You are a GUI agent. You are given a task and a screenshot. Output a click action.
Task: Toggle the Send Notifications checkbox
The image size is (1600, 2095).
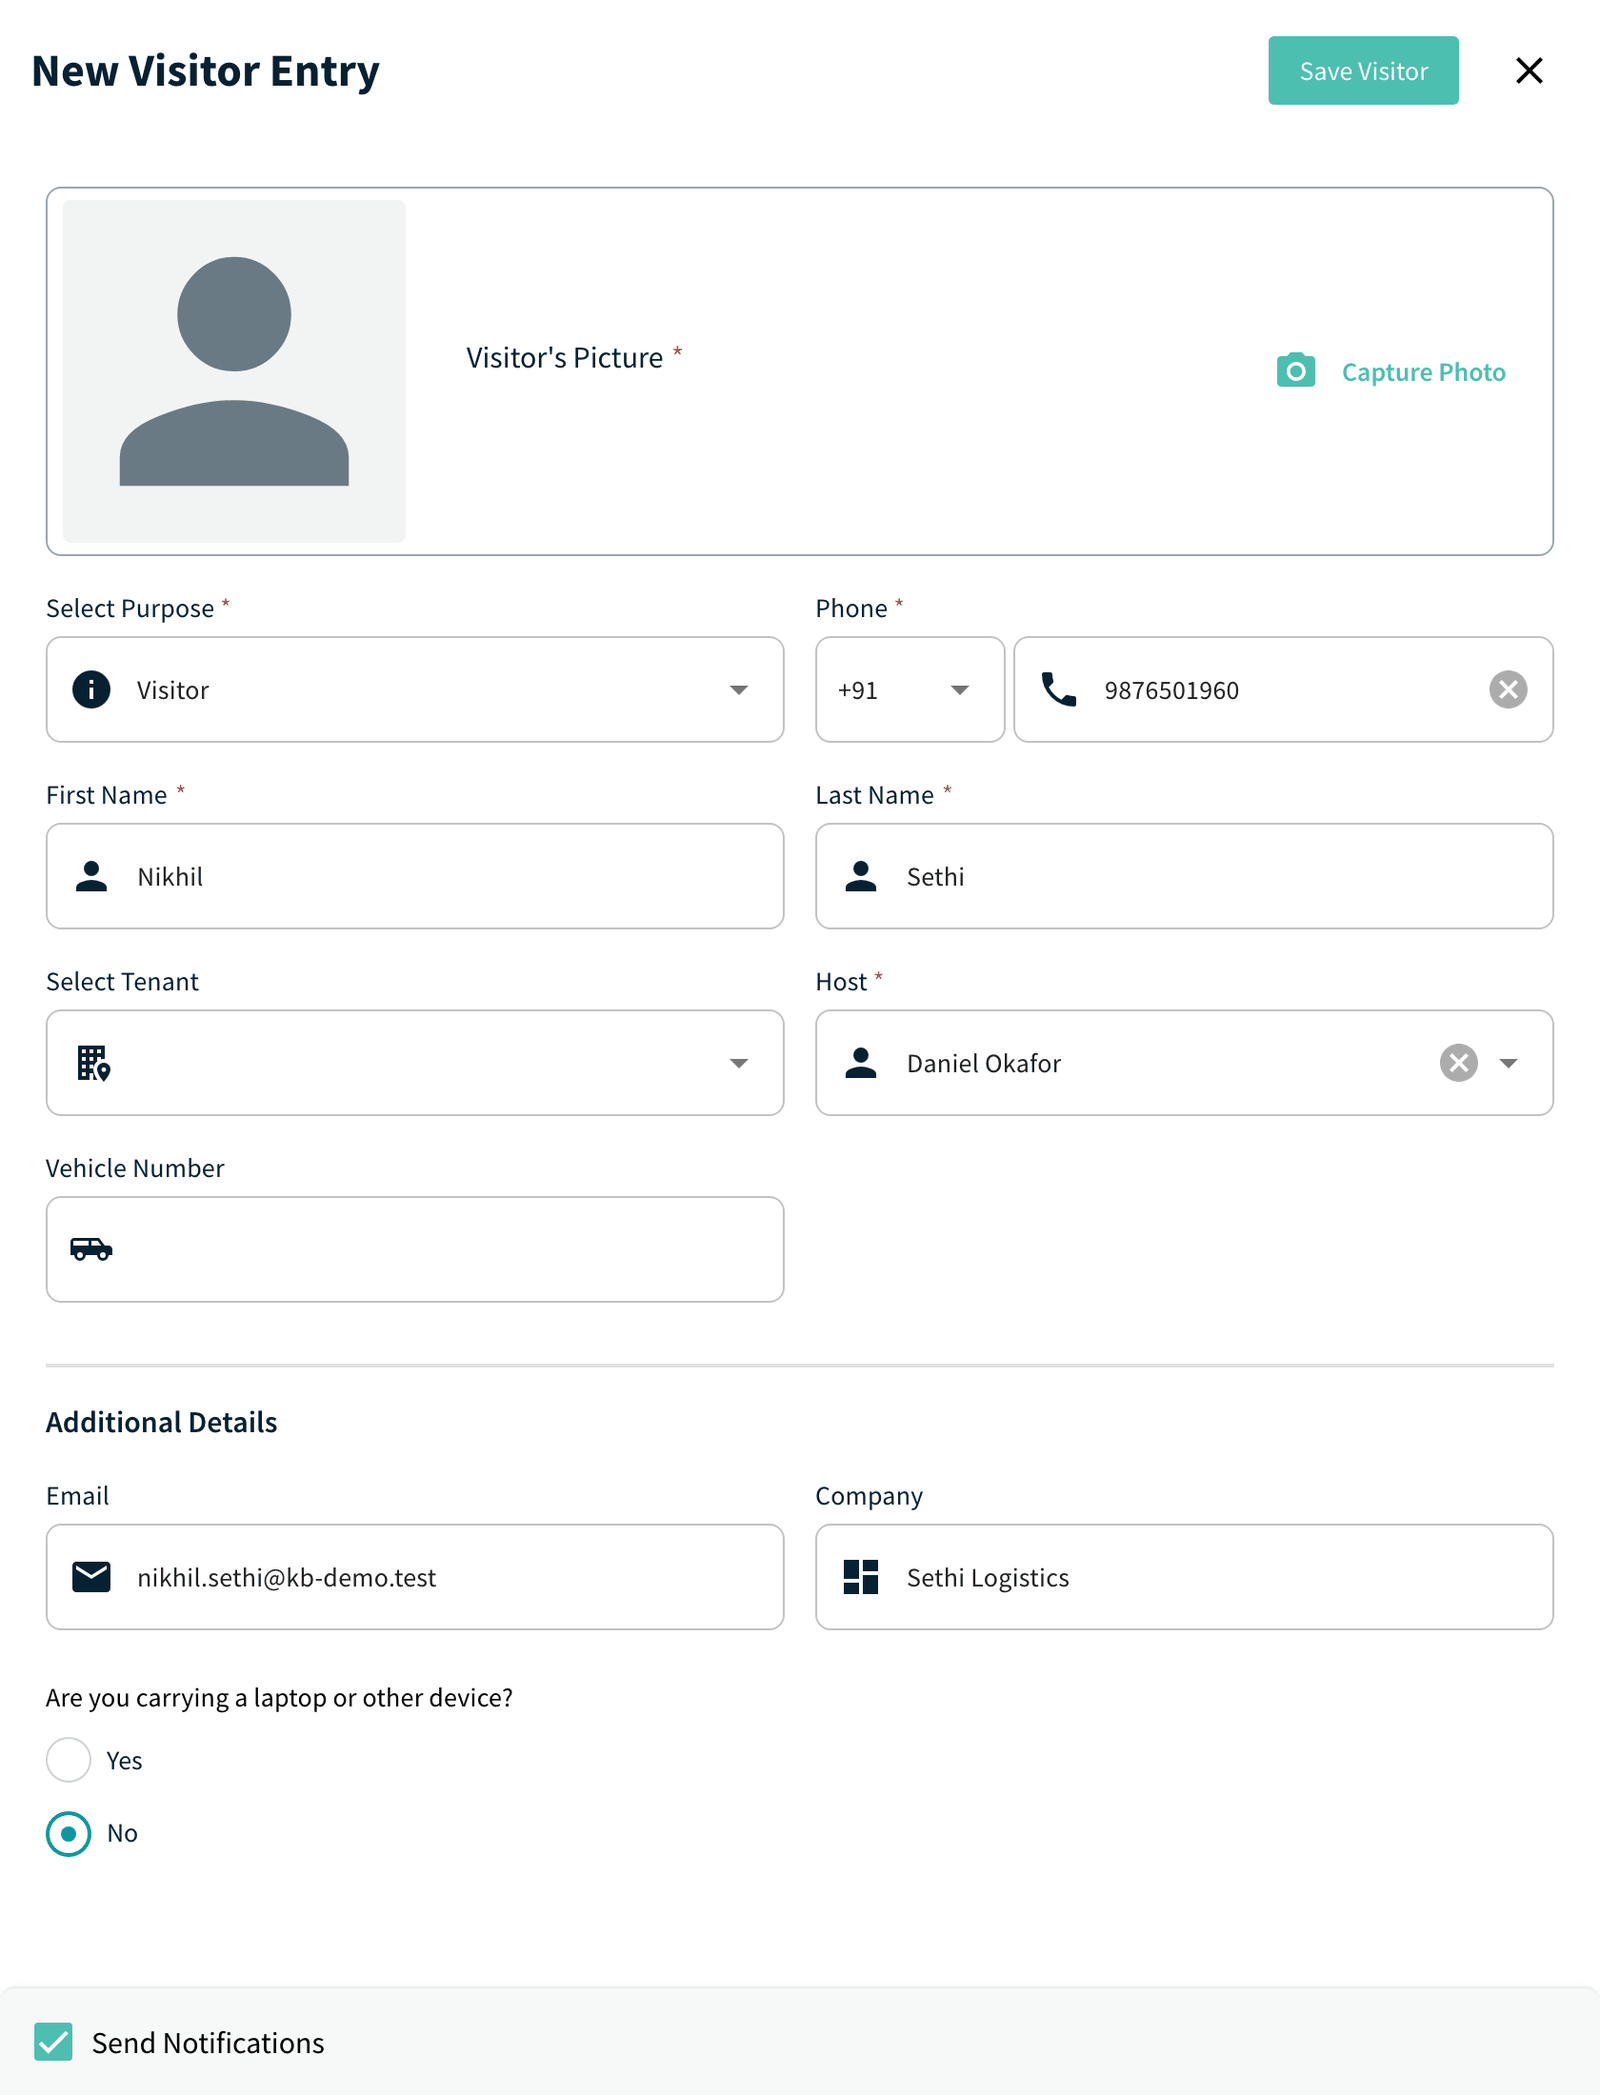(54, 2042)
